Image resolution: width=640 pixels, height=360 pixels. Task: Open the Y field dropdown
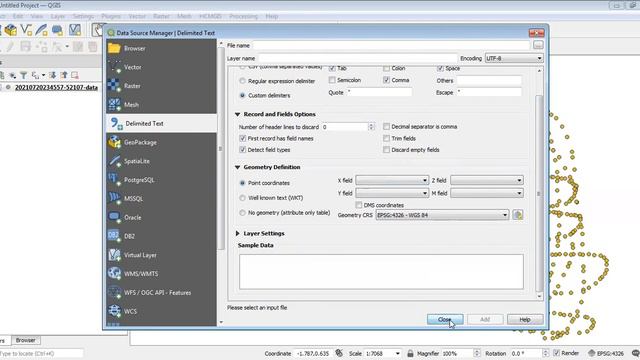392,193
